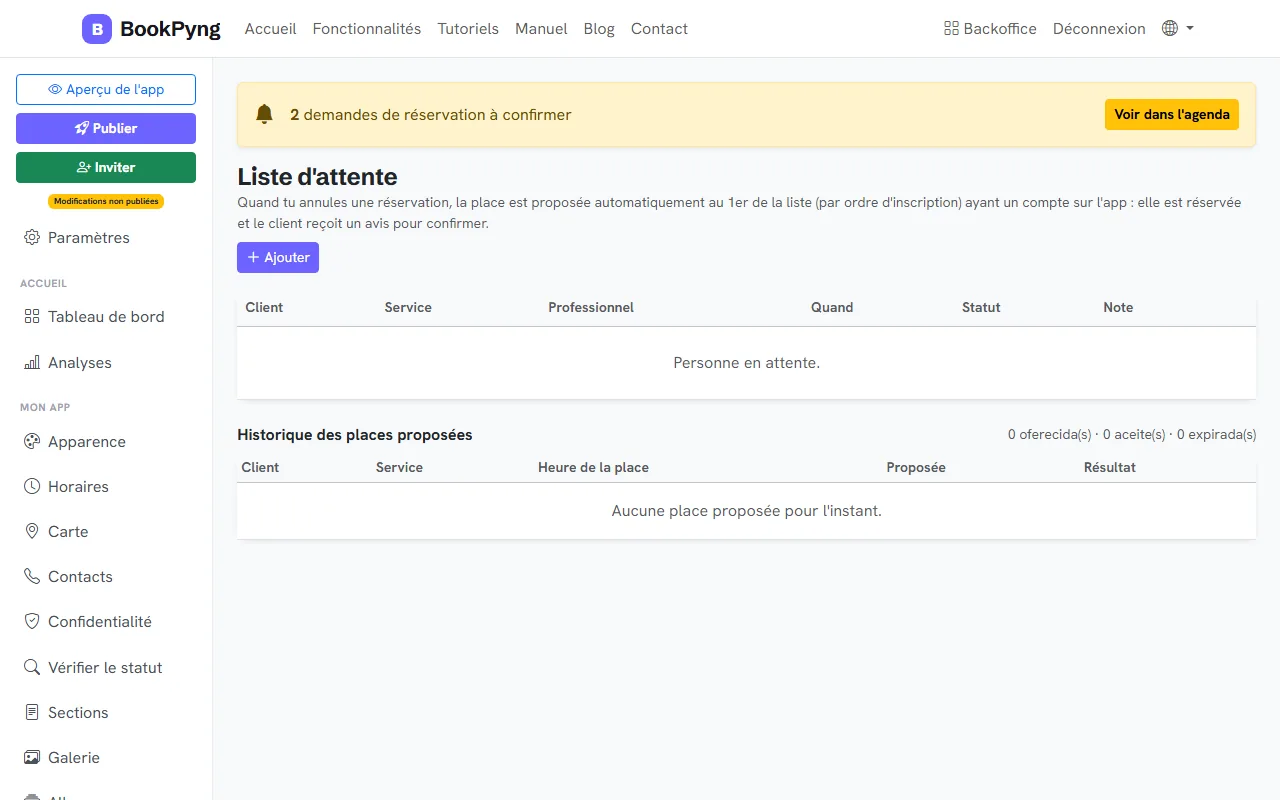The width and height of the screenshot is (1280, 800).
Task: Click the Publier button
Action: click(x=106, y=128)
